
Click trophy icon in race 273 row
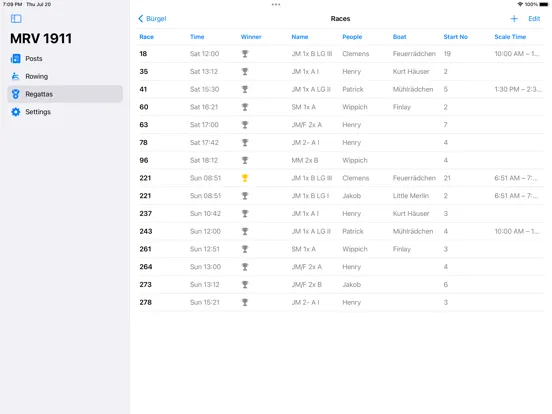pos(245,284)
